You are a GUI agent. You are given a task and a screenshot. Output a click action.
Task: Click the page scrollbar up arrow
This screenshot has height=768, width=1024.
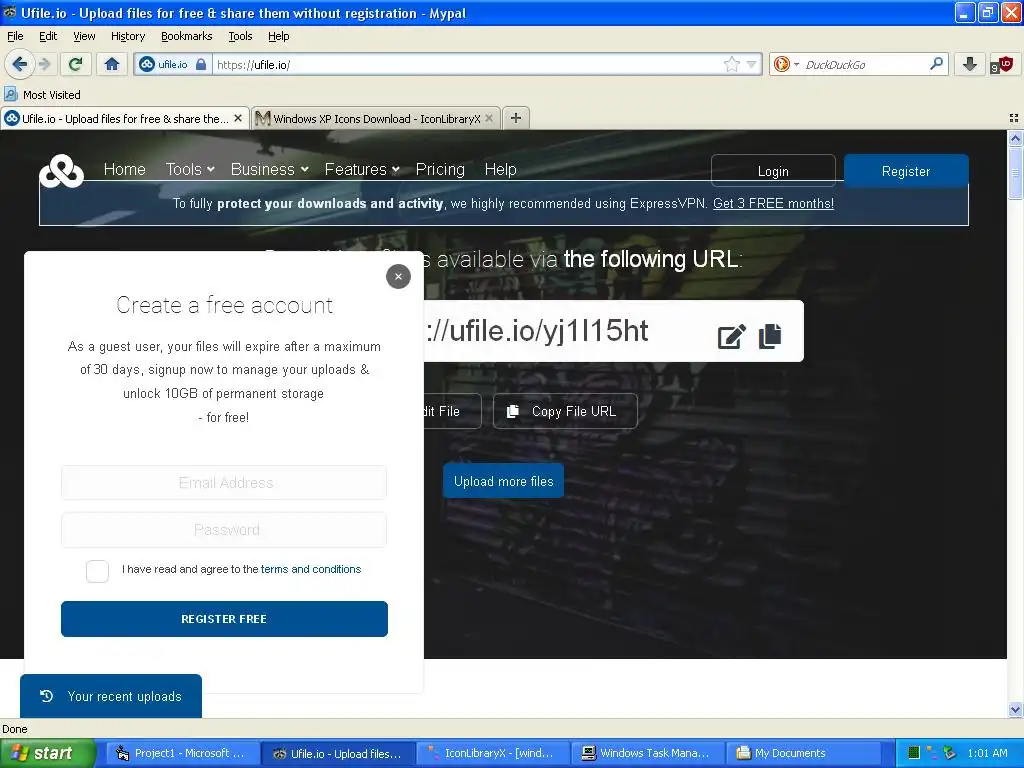pyautogui.click(x=1015, y=138)
